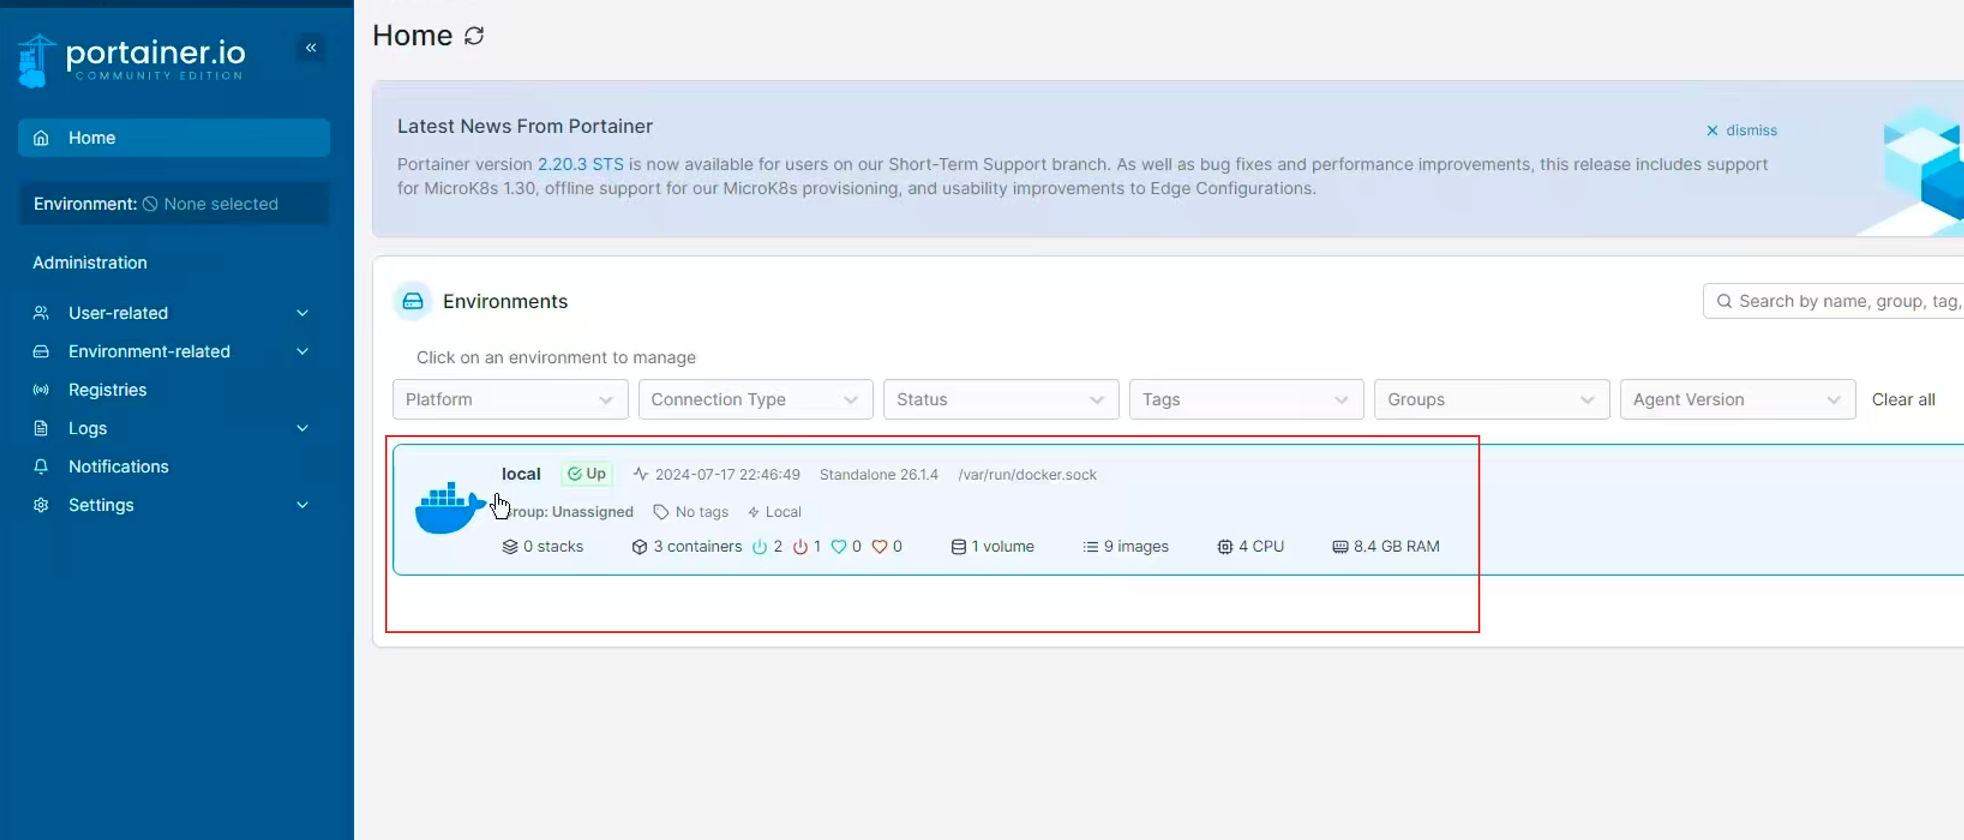Click the running containers power icon

click(760, 547)
